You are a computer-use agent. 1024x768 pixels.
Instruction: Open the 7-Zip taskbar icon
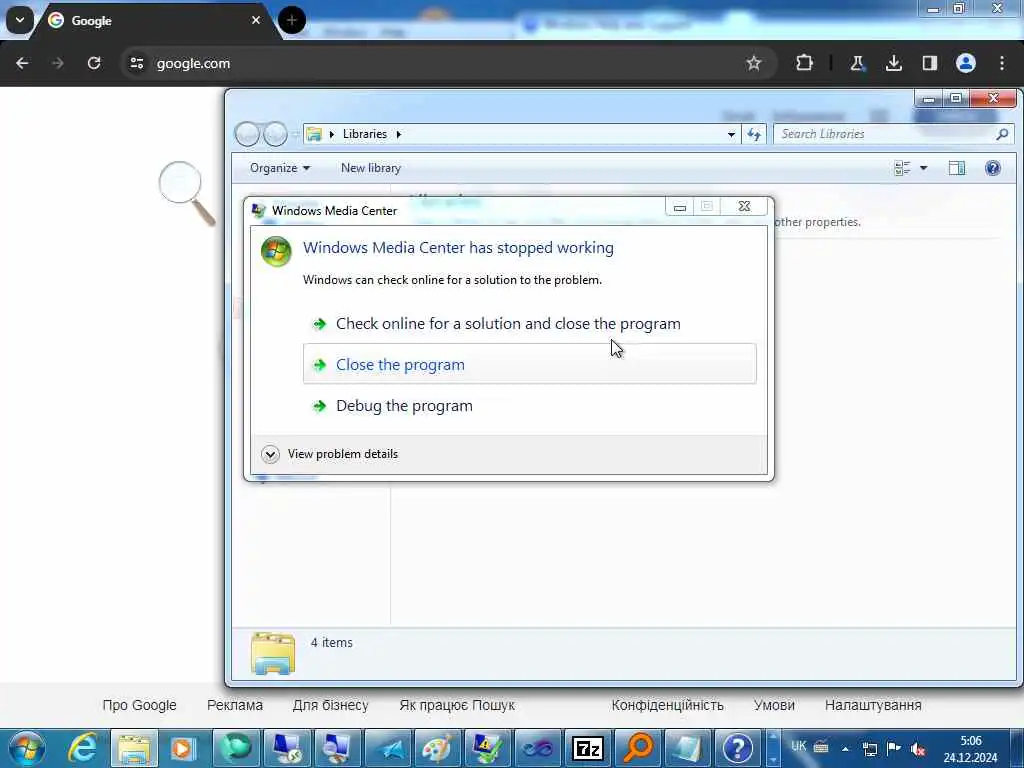588,748
